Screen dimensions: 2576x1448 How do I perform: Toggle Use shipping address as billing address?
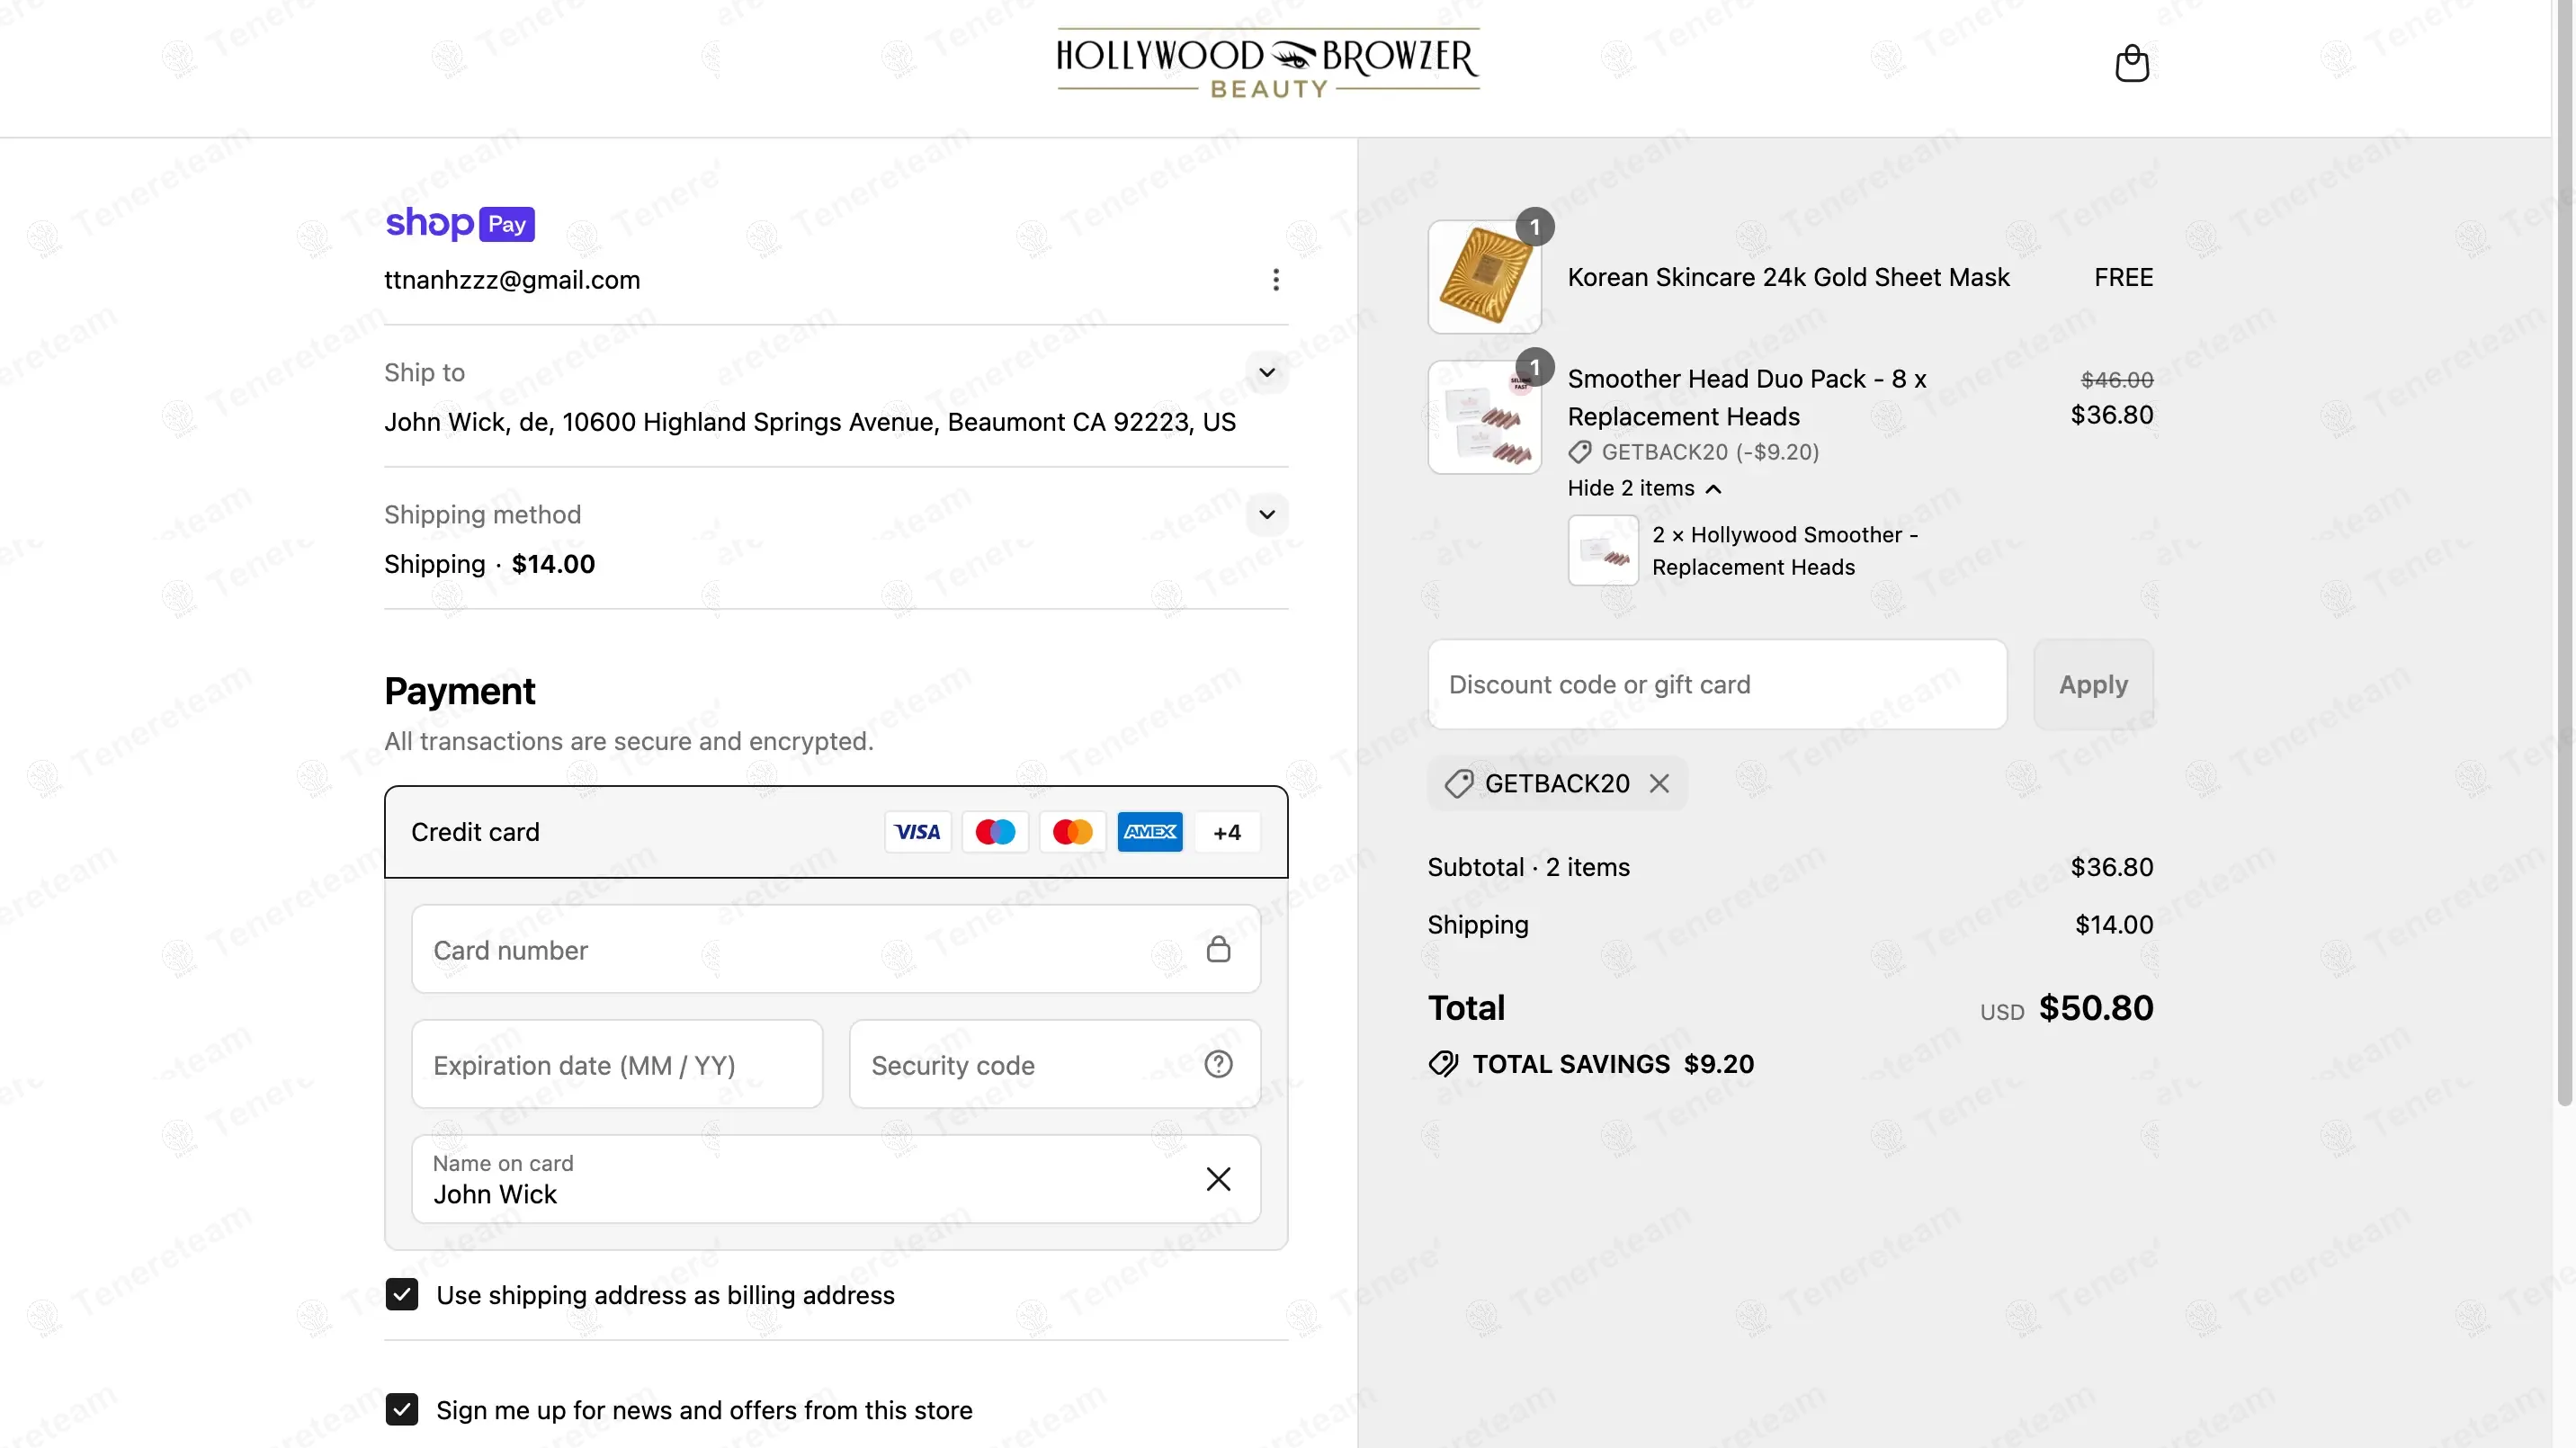[402, 1295]
